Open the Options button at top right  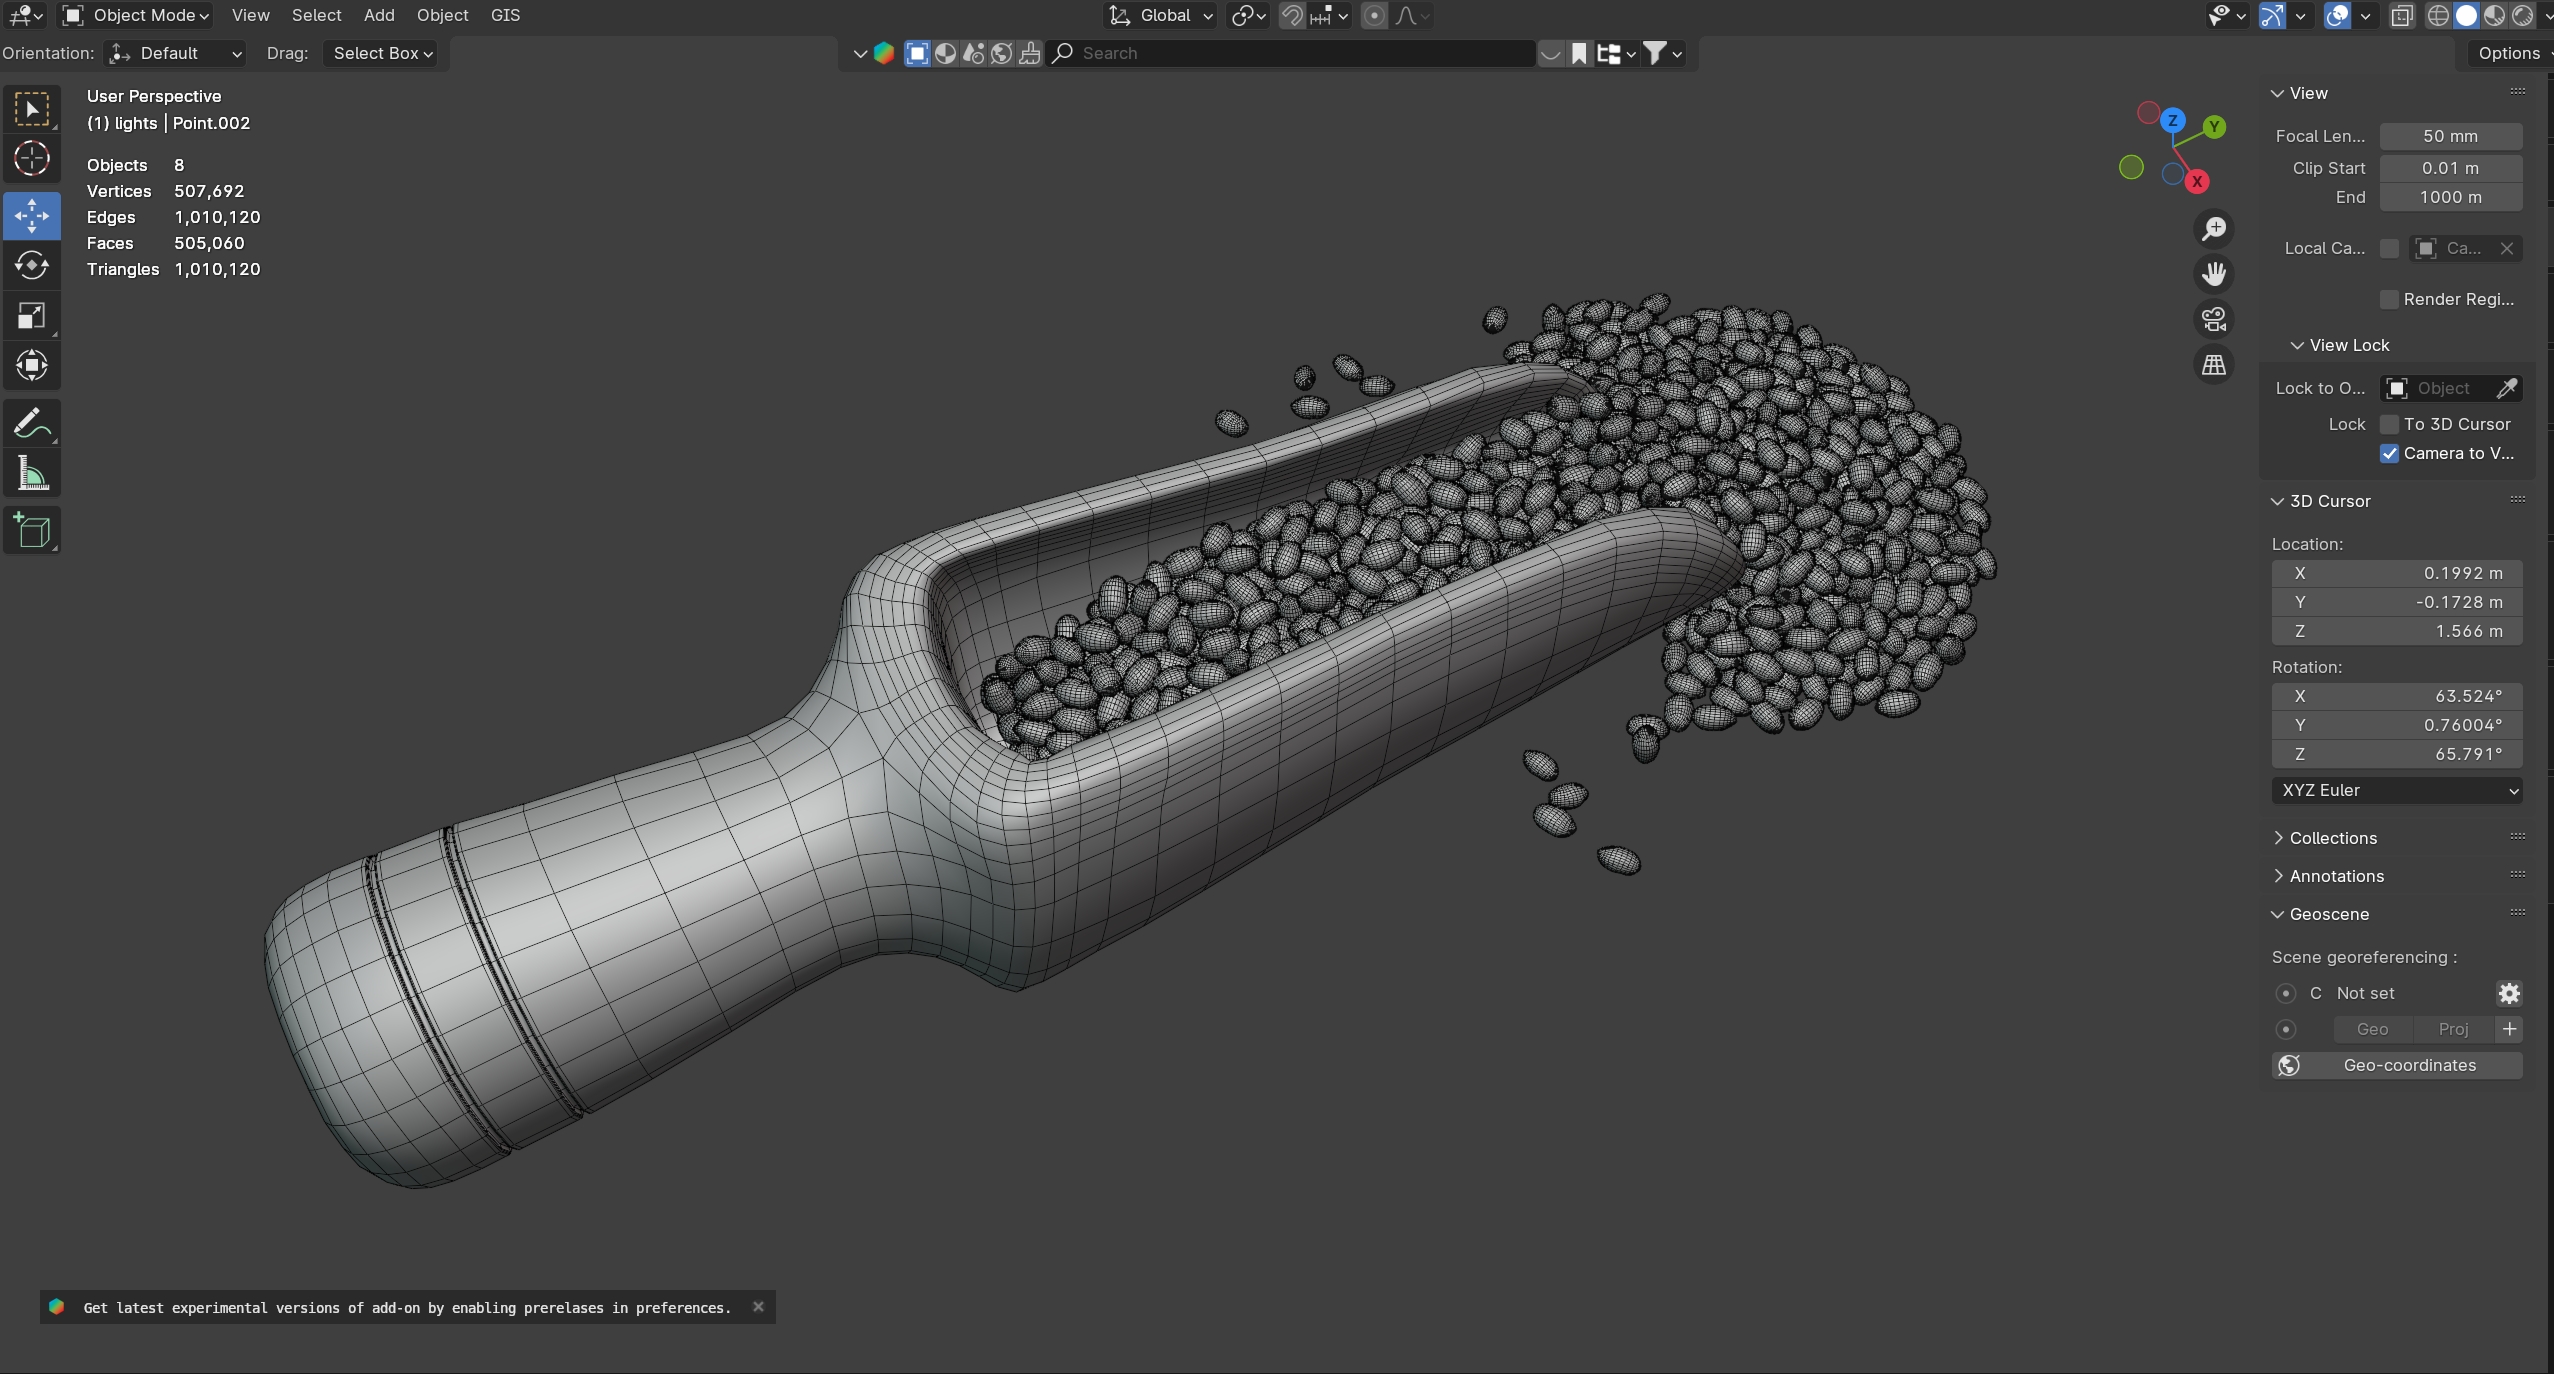pos(2508,53)
